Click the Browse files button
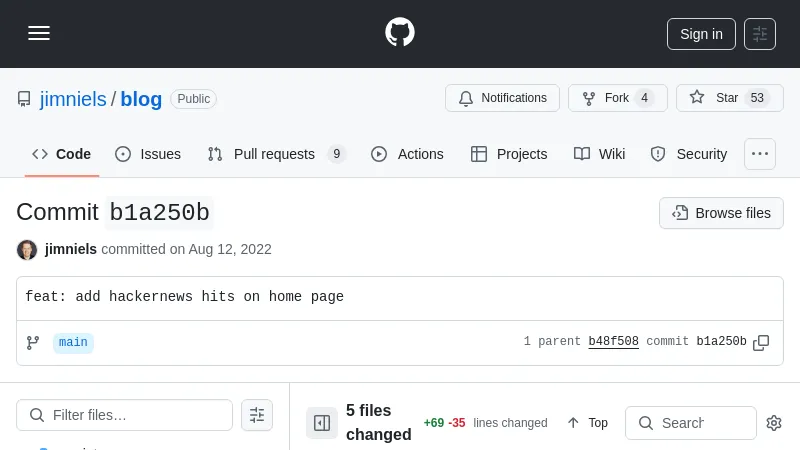This screenshot has width=800, height=450. click(x=721, y=213)
